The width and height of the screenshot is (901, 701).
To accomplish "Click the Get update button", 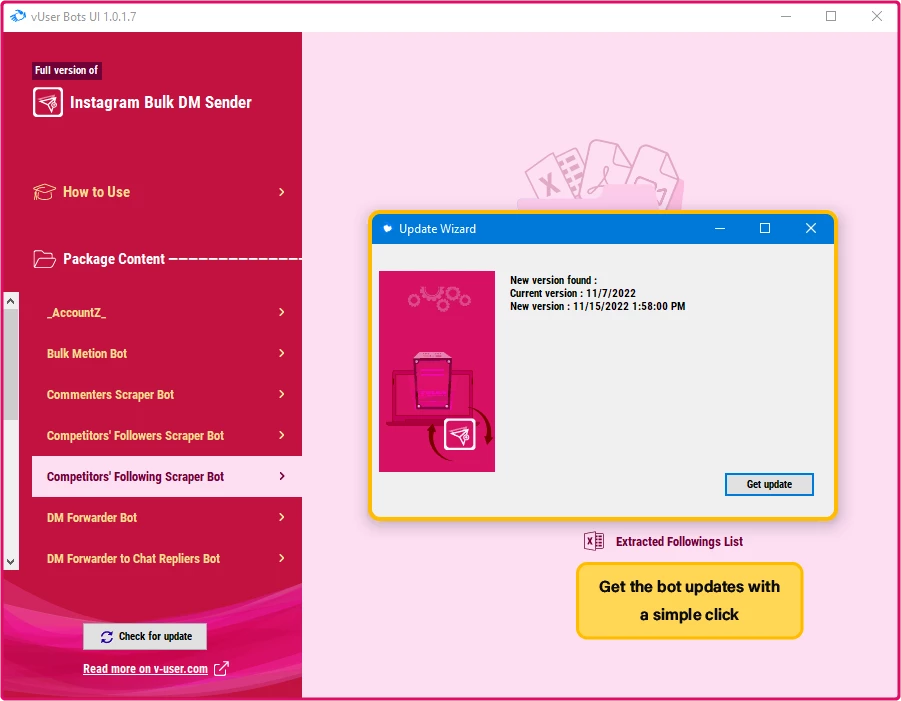I will pos(769,484).
